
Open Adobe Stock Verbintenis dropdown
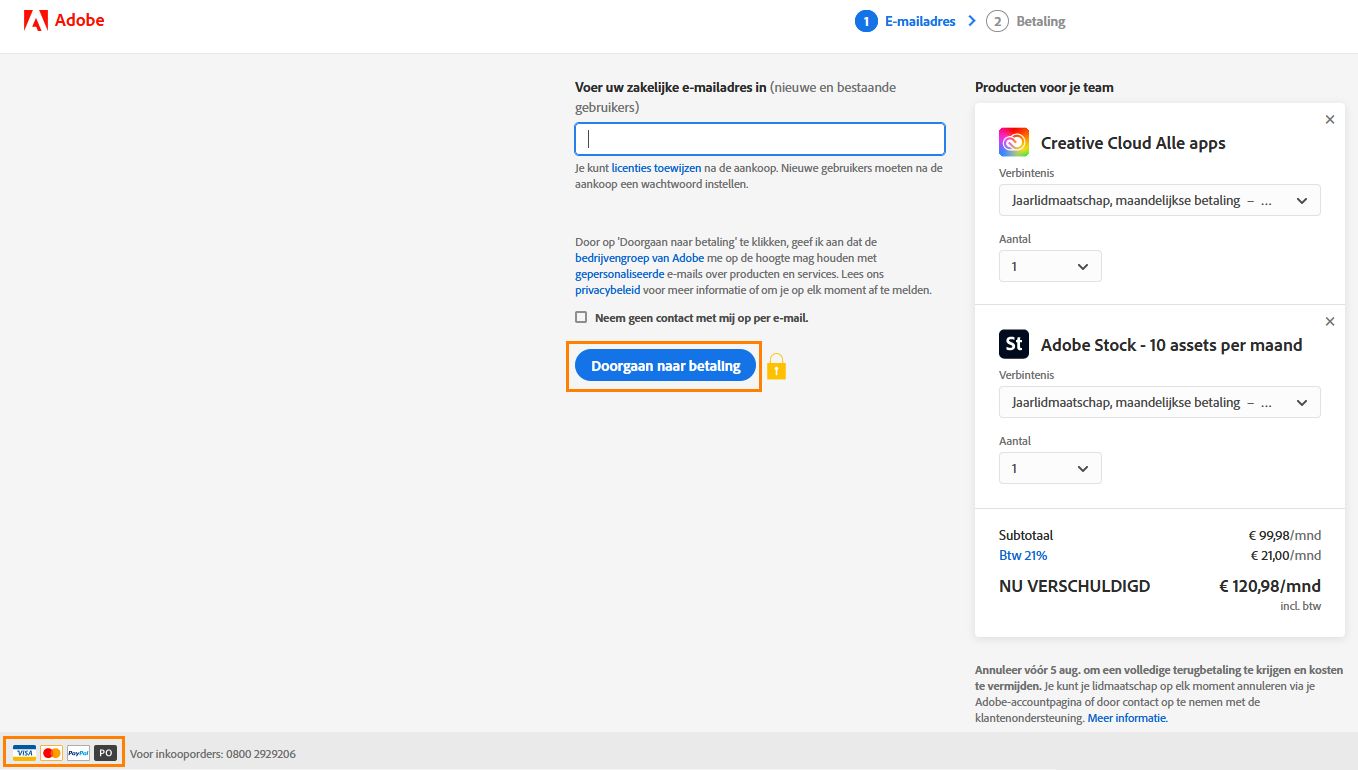coord(1160,402)
